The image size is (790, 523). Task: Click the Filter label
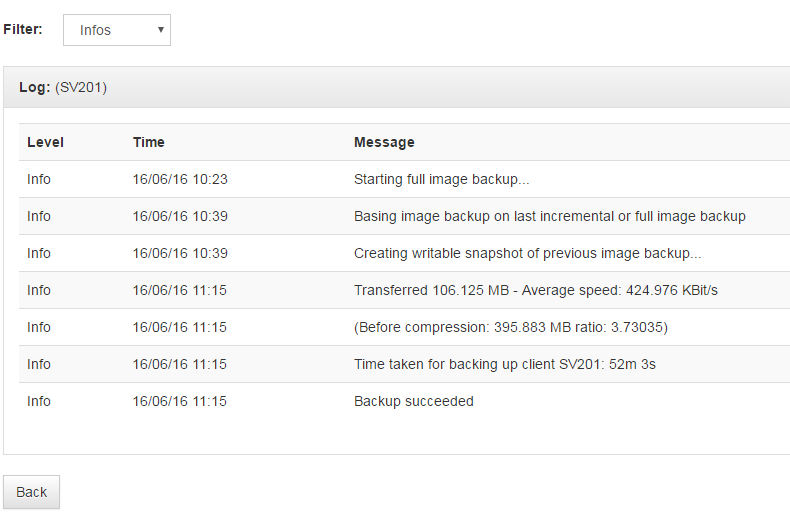pos(23,29)
